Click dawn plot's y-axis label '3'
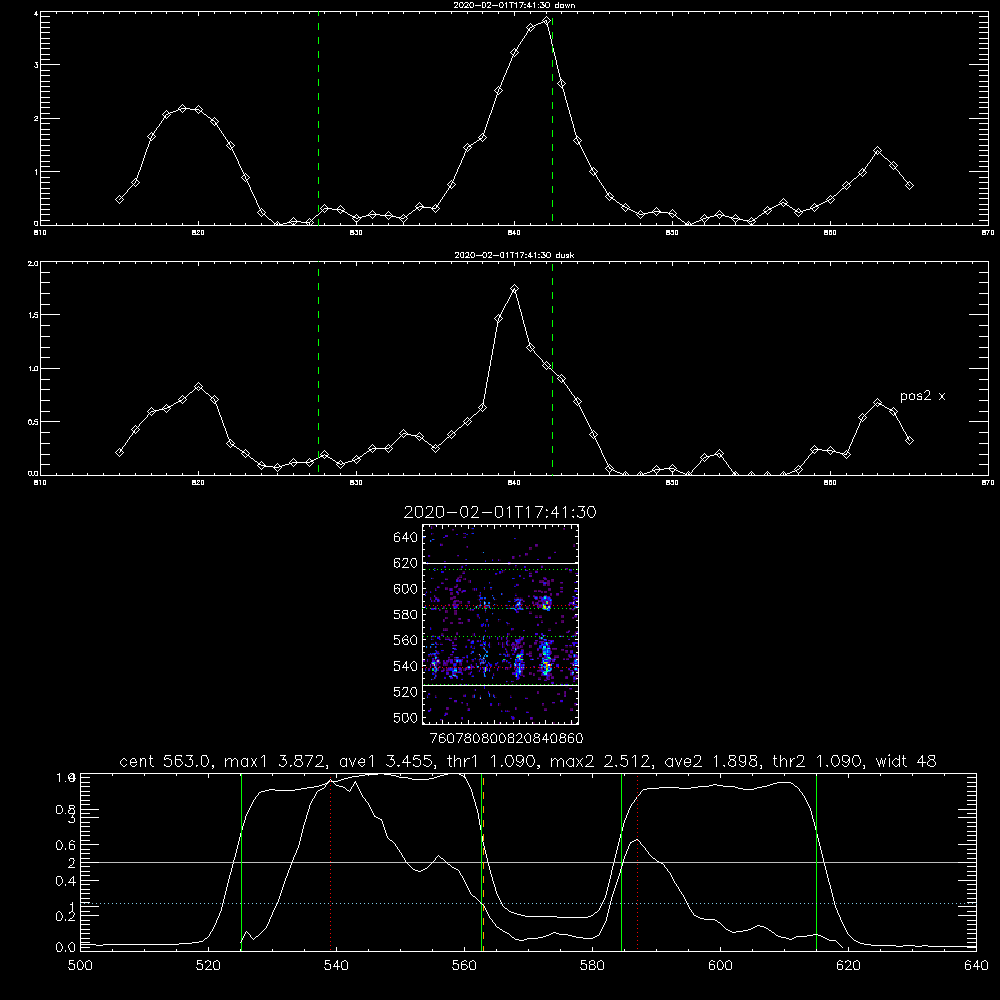This screenshot has width=1000, height=1000. pos(36,65)
